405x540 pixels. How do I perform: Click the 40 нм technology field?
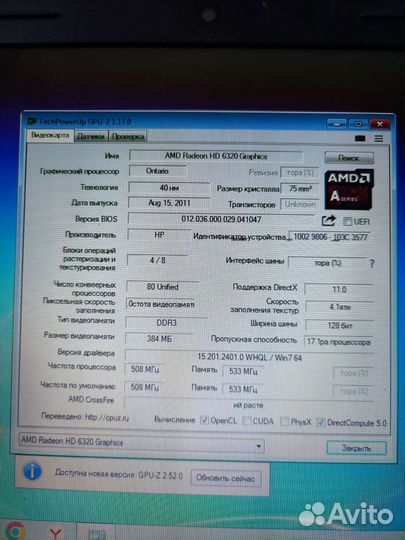coord(169,188)
